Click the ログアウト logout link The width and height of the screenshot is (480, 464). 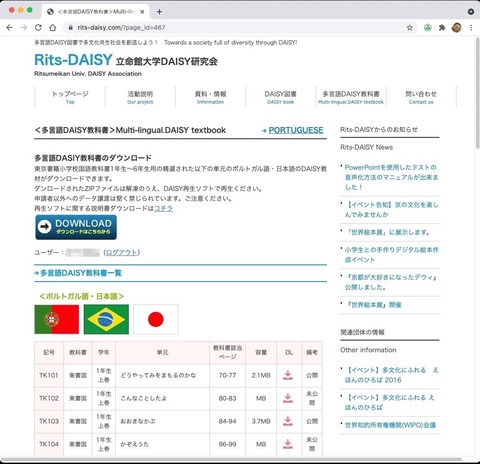tap(122, 253)
